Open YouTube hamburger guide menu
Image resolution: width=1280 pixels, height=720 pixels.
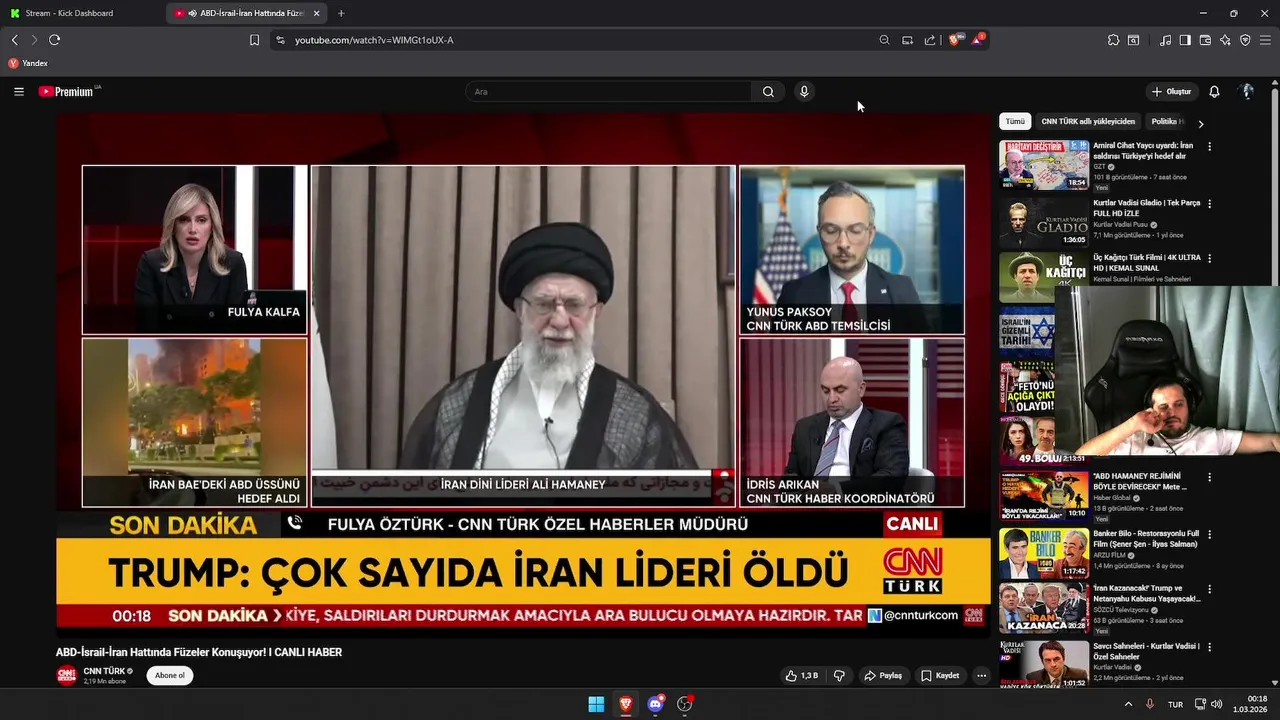pyautogui.click(x=19, y=91)
